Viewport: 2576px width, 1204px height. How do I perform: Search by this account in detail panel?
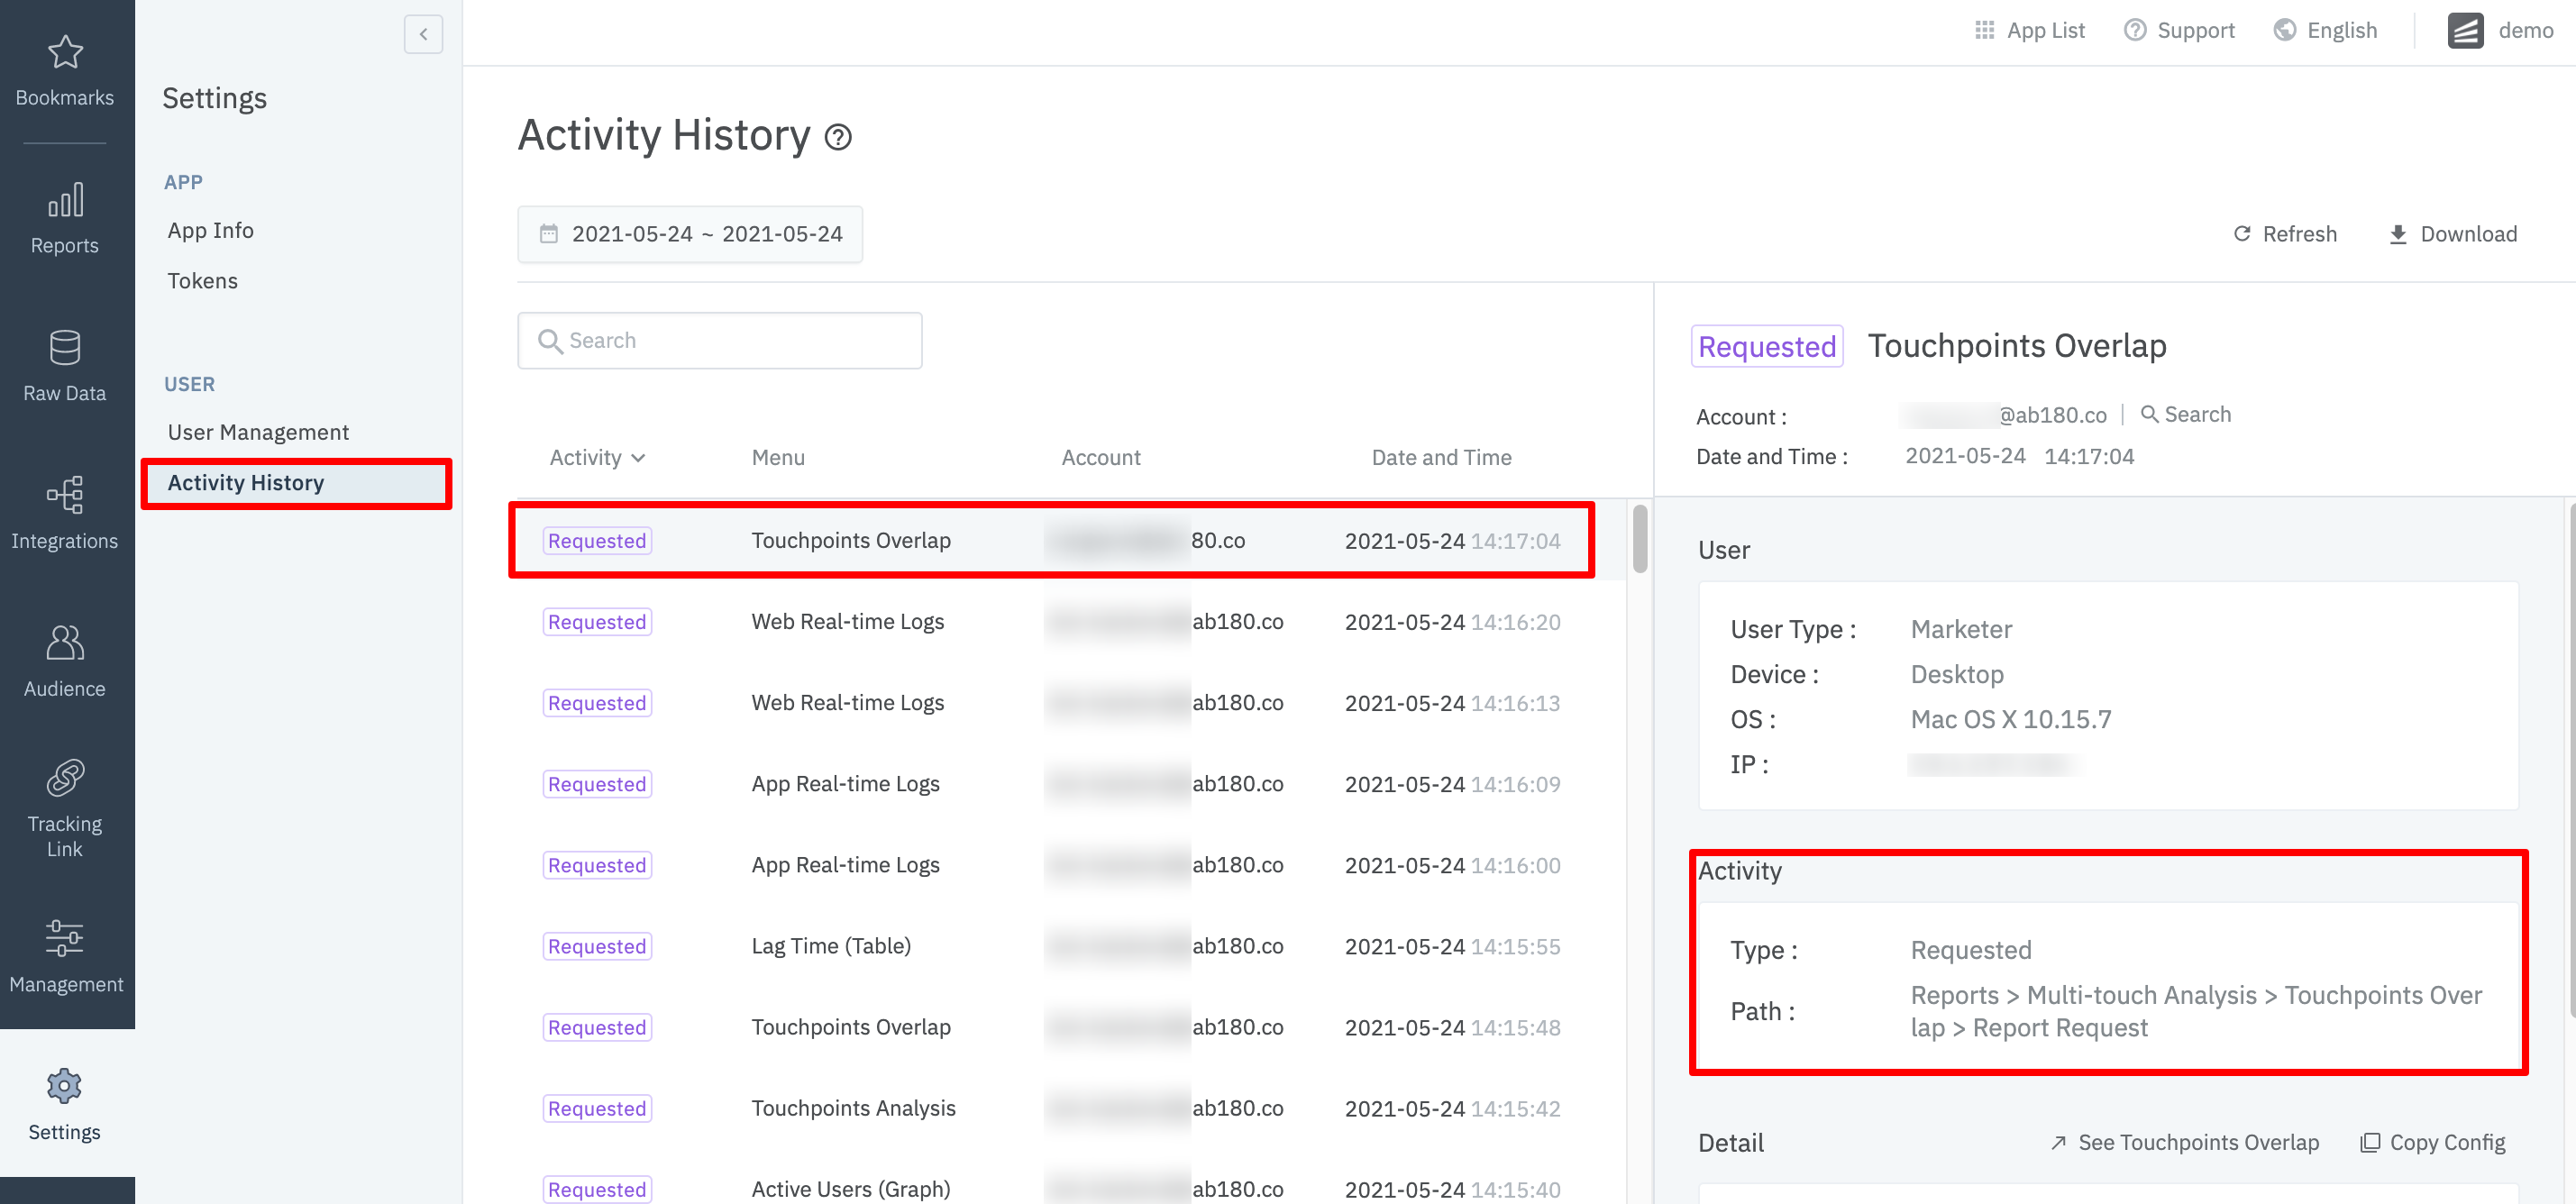[x=2185, y=415]
